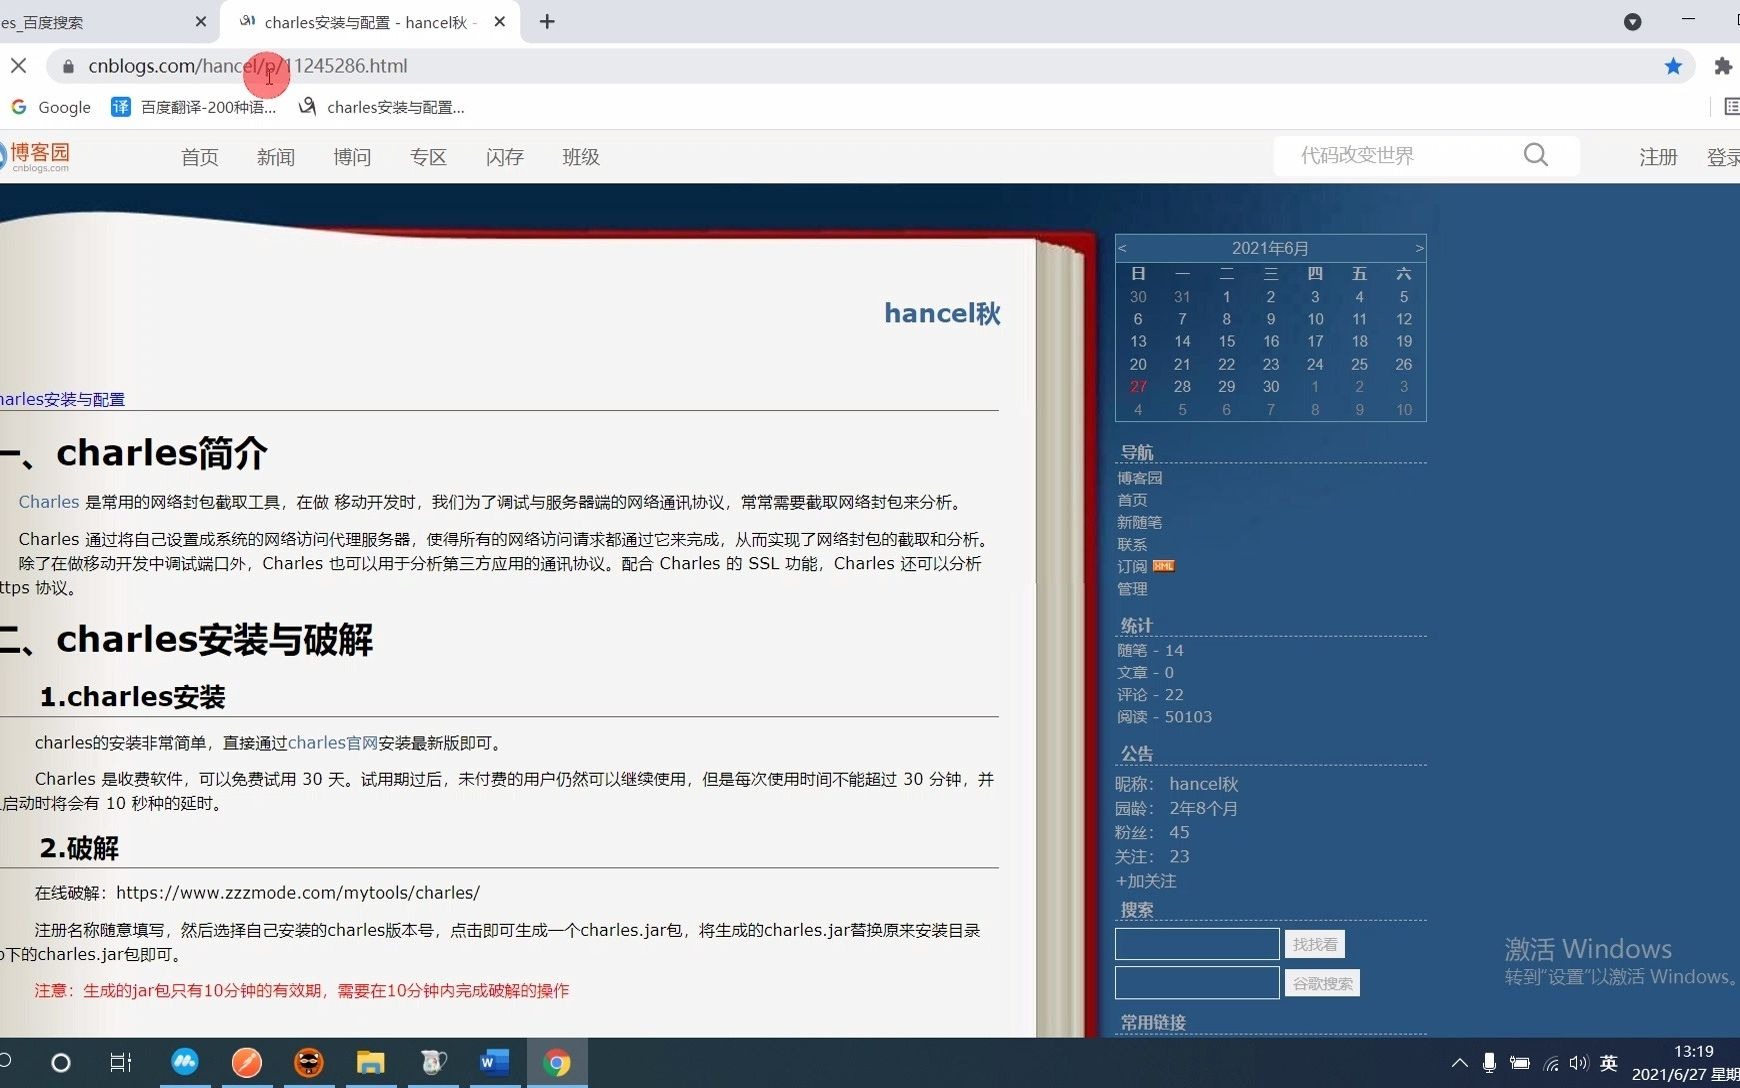This screenshot has height=1088, width=1740.
Task: Click the 注册 link
Action: [1658, 157]
